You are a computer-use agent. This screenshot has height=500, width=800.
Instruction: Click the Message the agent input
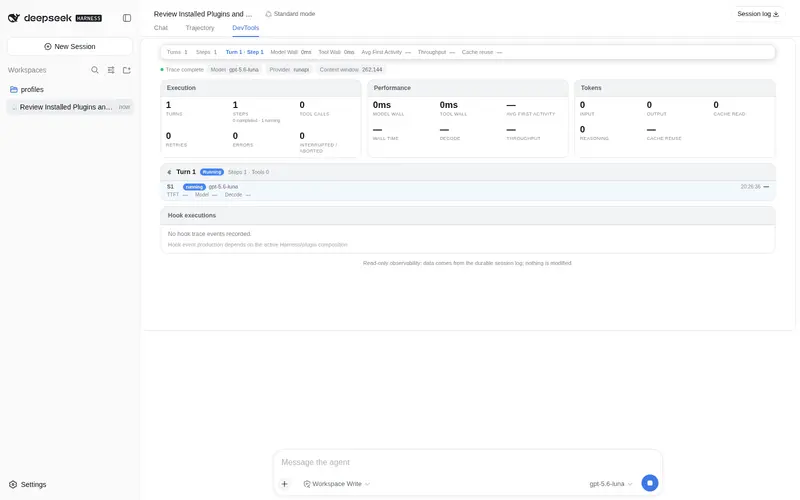click(x=467, y=462)
